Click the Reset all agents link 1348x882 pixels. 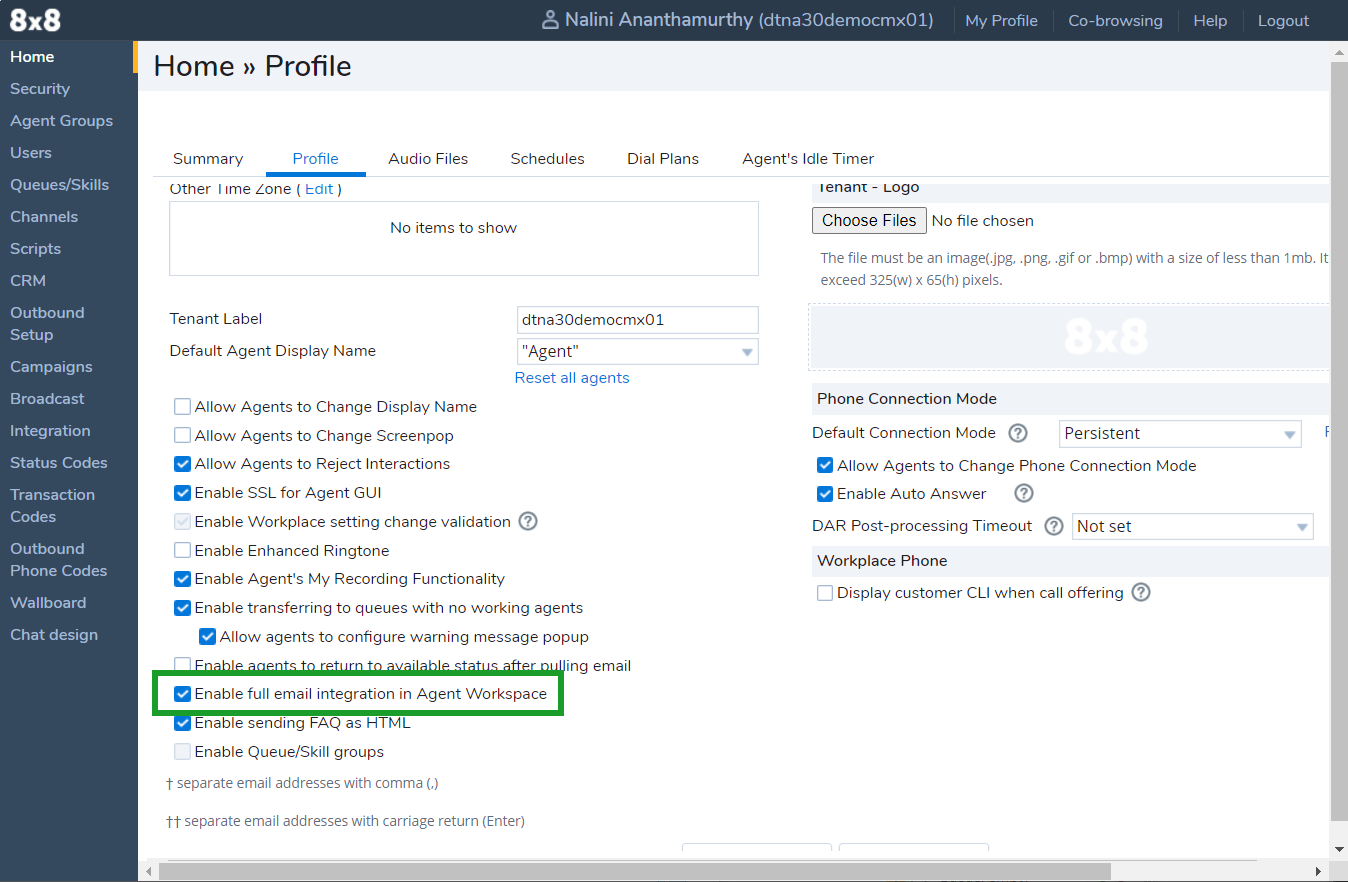pos(571,377)
